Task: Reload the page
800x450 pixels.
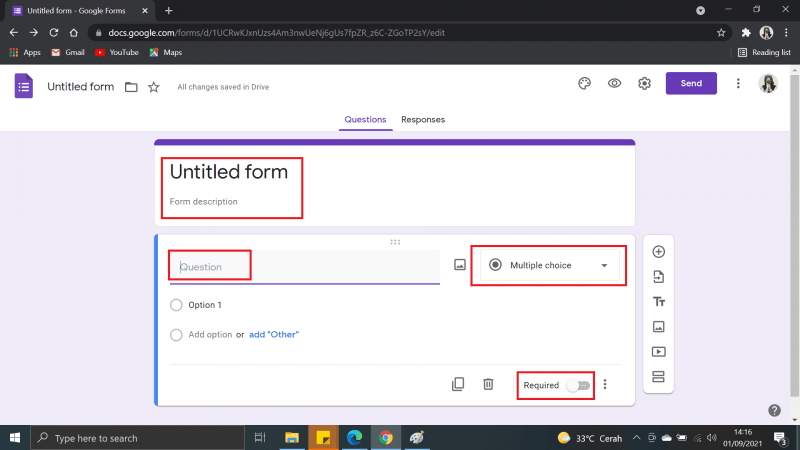Action: point(54,33)
